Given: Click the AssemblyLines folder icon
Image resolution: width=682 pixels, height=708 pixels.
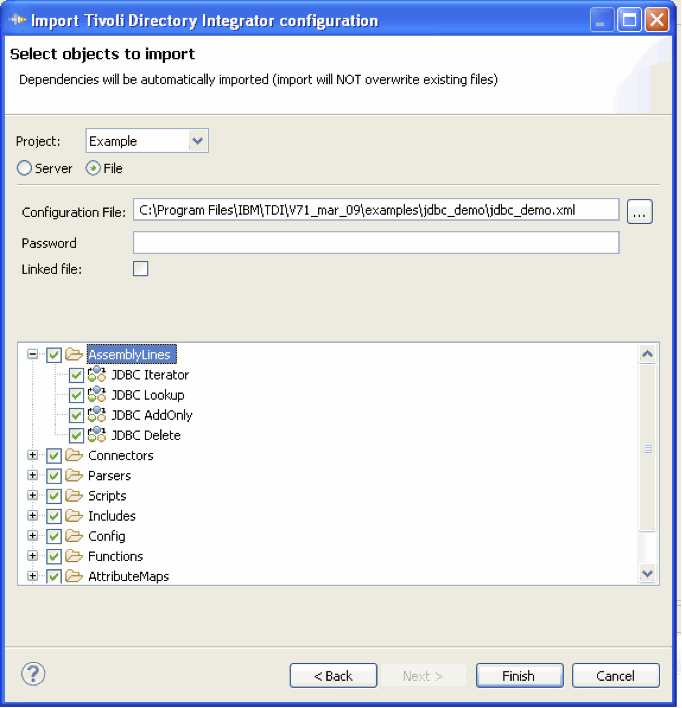Looking at the screenshot, I should (74, 354).
